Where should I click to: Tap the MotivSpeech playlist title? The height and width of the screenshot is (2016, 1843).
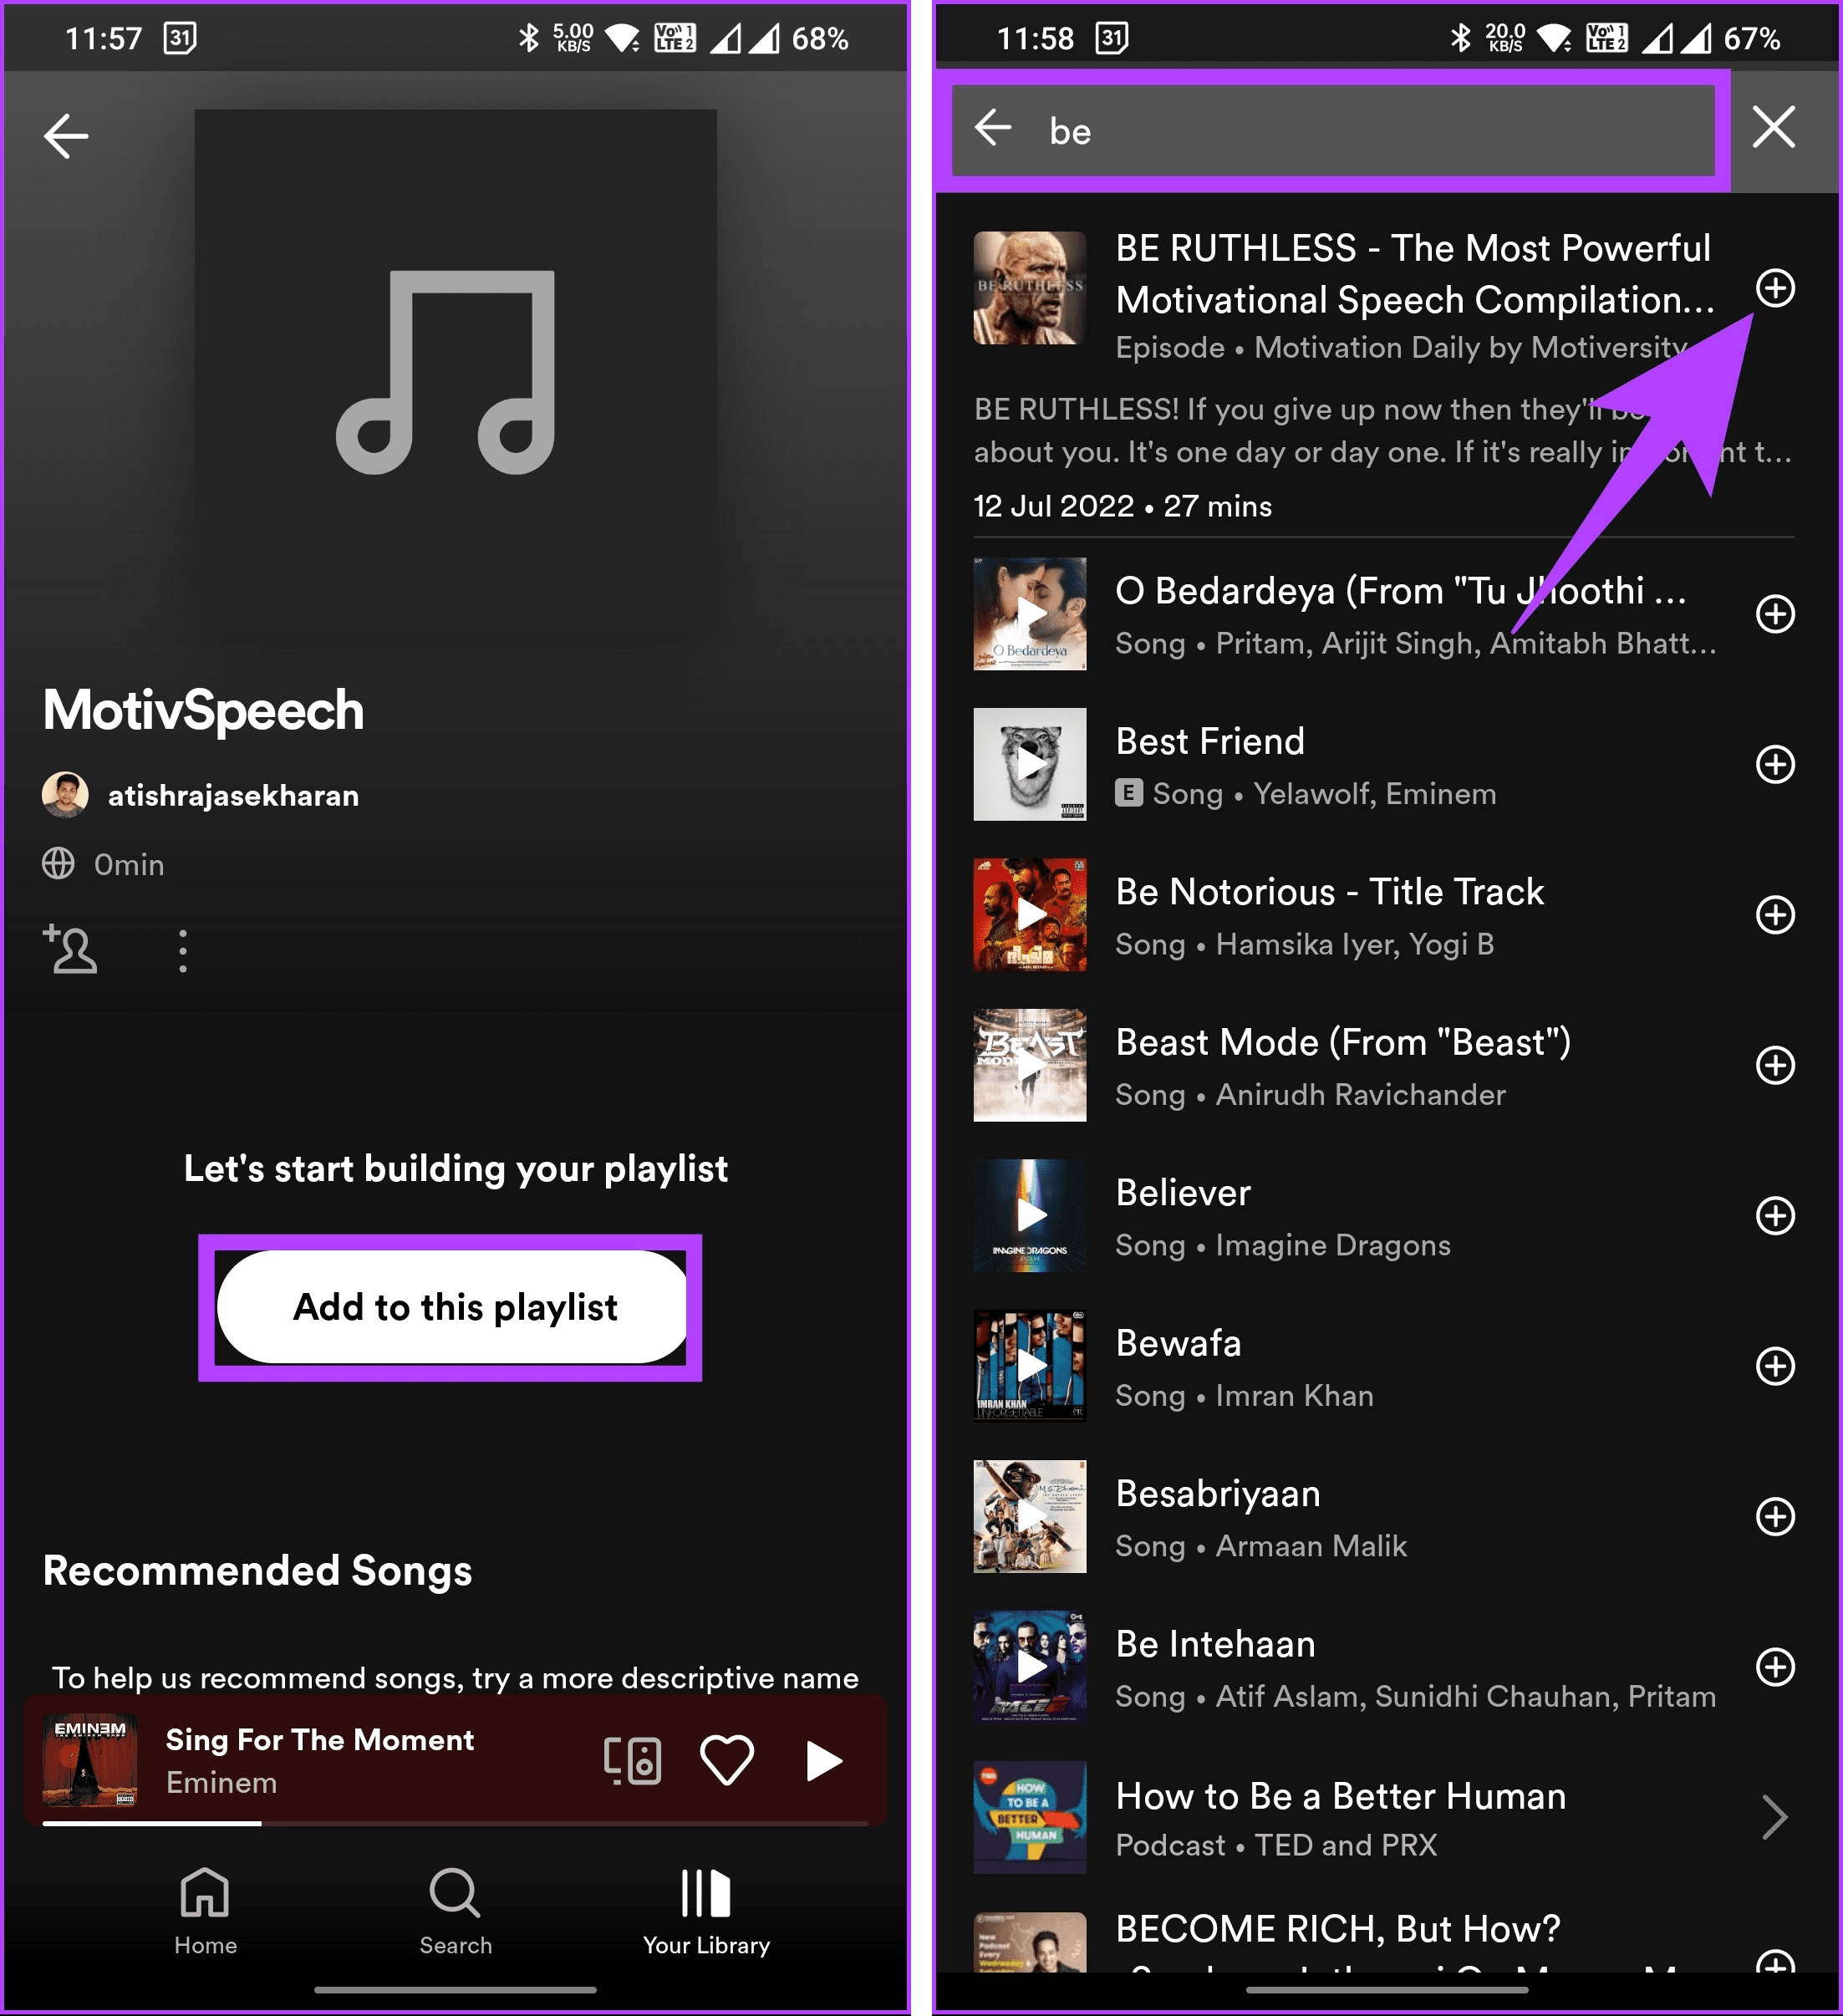click(203, 710)
